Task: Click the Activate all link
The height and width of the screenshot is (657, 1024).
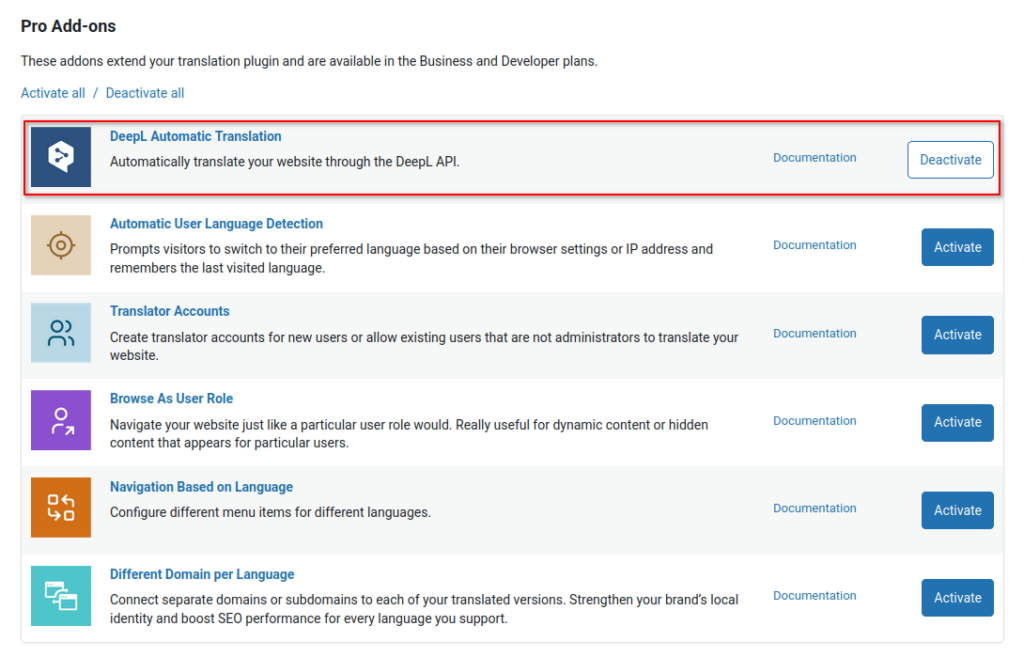Action: [x=53, y=92]
